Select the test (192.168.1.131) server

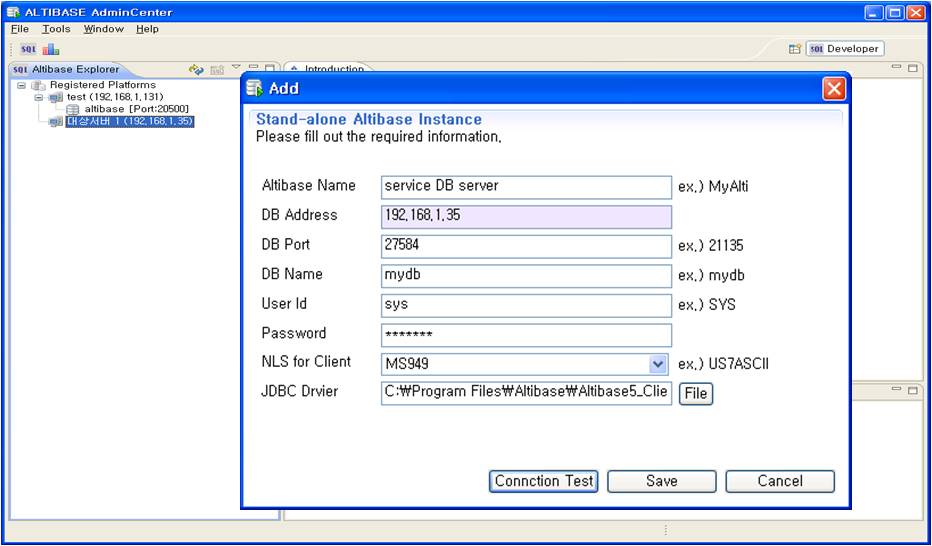[115, 97]
